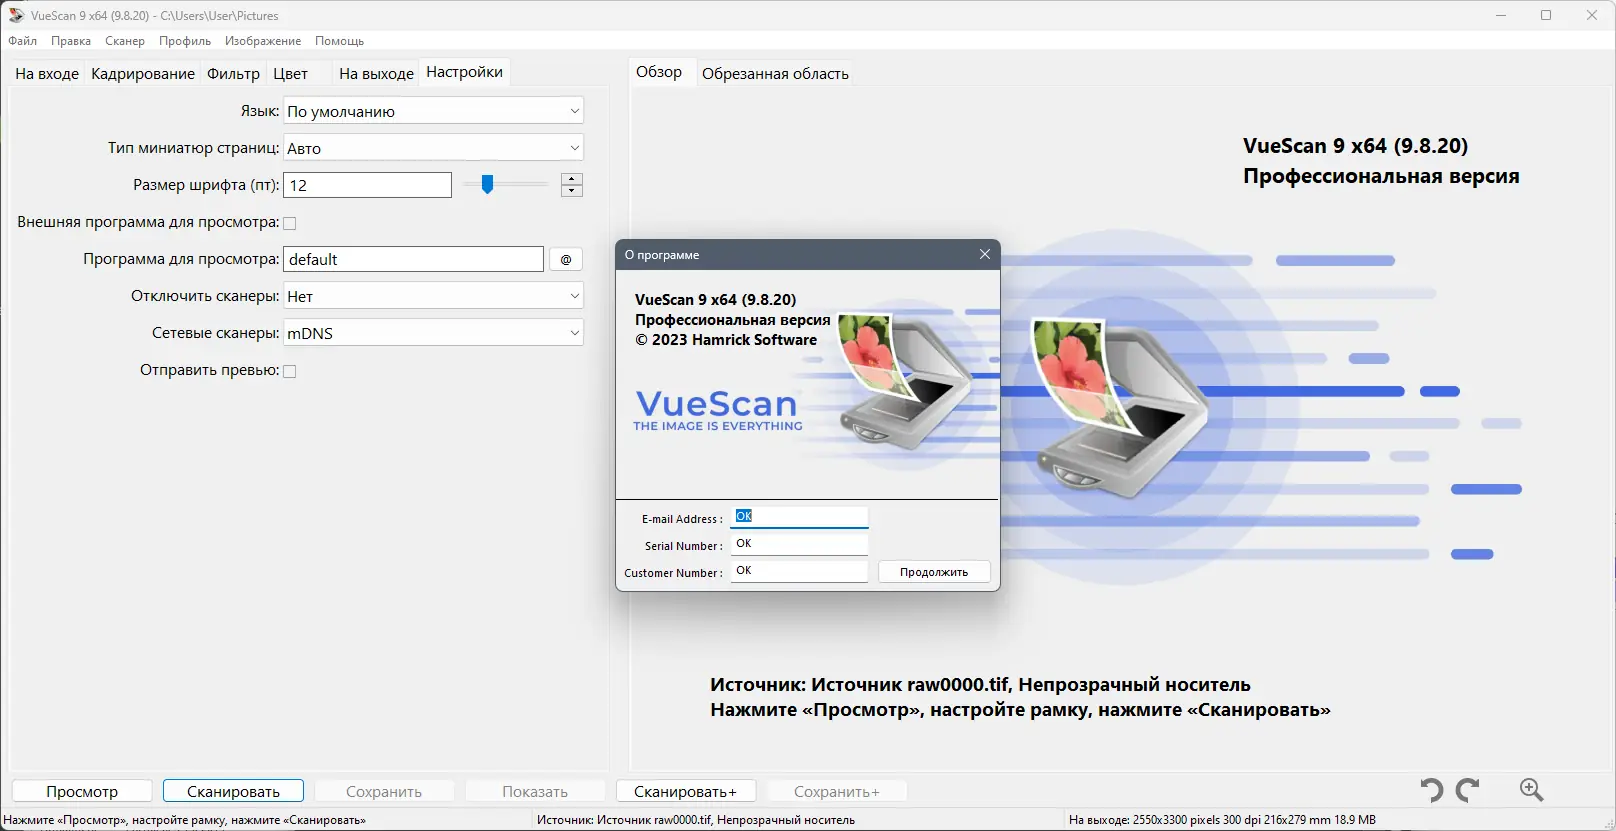The width and height of the screenshot is (1616, 831).
Task: Switch to the Цвет tab
Action: pyautogui.click(x=291, y=73)
